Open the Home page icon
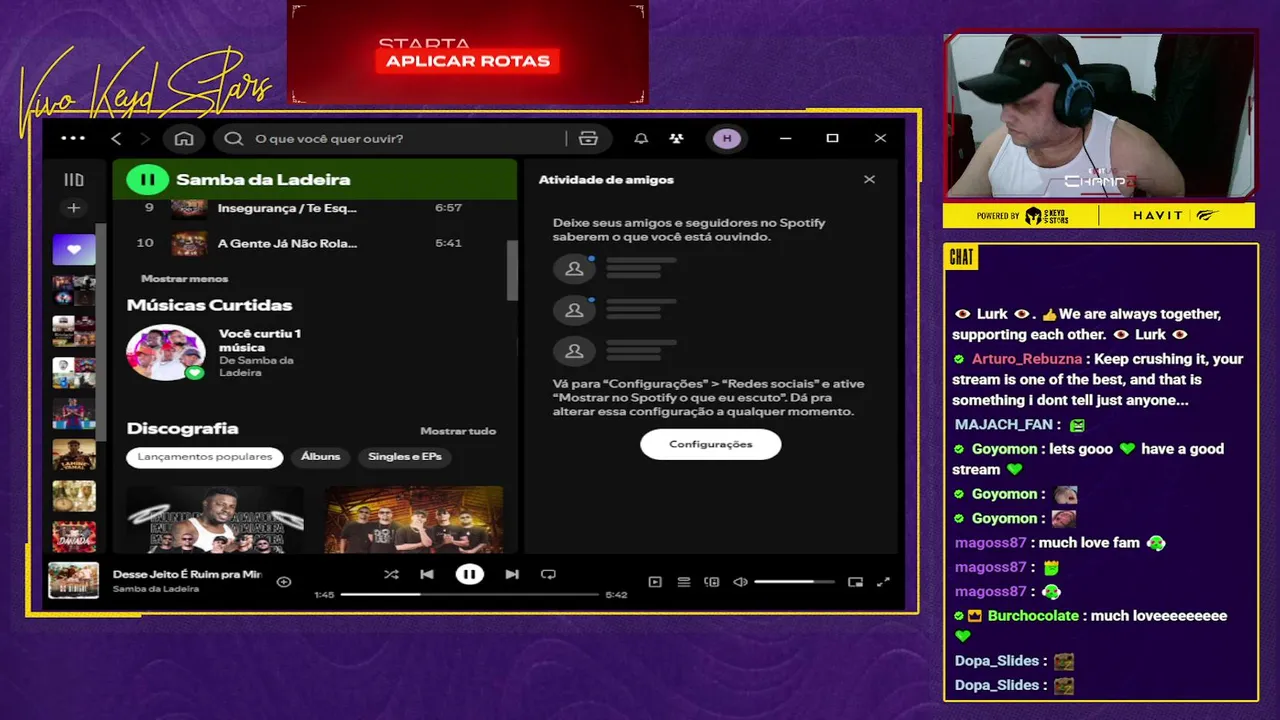Screen dimensions: 1280x720 click(x=184, y=138)
